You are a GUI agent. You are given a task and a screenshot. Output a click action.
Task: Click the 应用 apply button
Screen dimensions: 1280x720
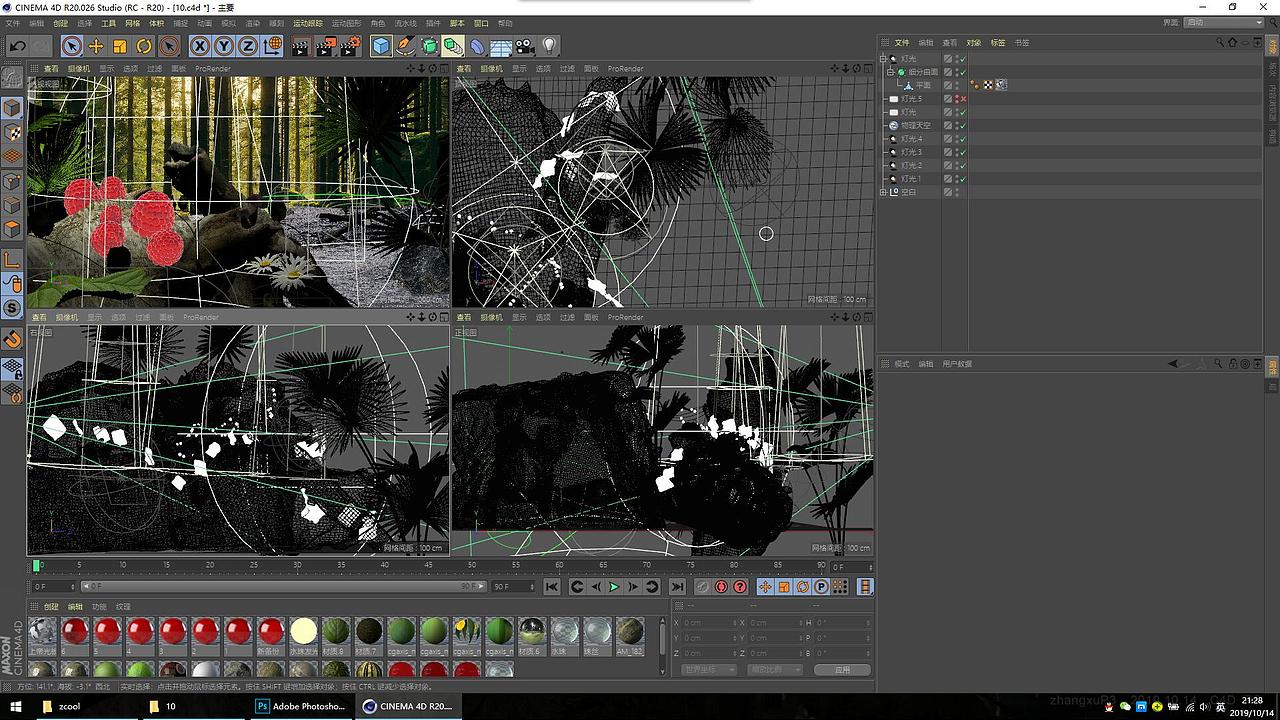coord(842,669)
